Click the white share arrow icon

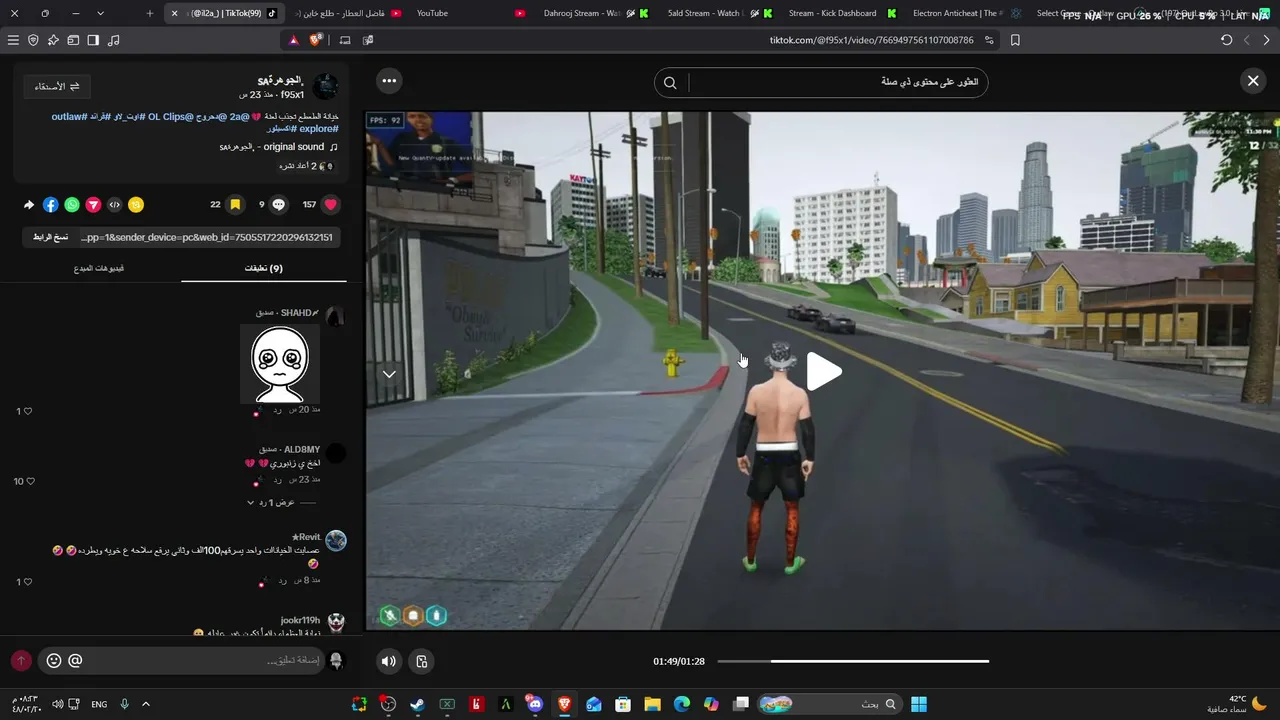tap(29, 205)
